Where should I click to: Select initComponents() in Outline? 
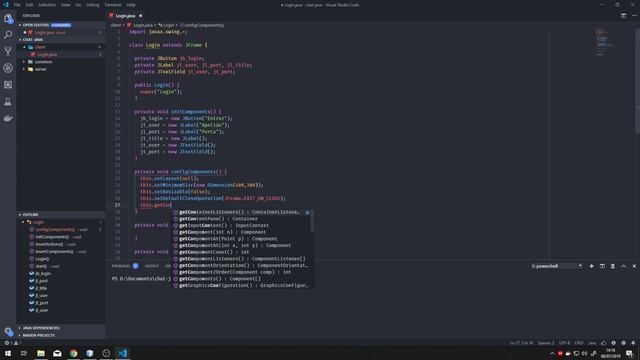pos(61,237)
